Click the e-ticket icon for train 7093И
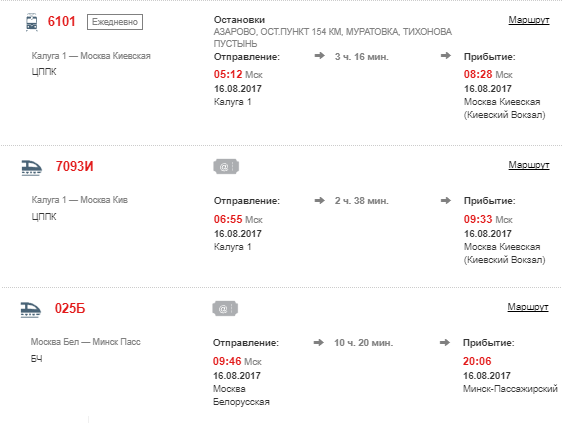 226,167
